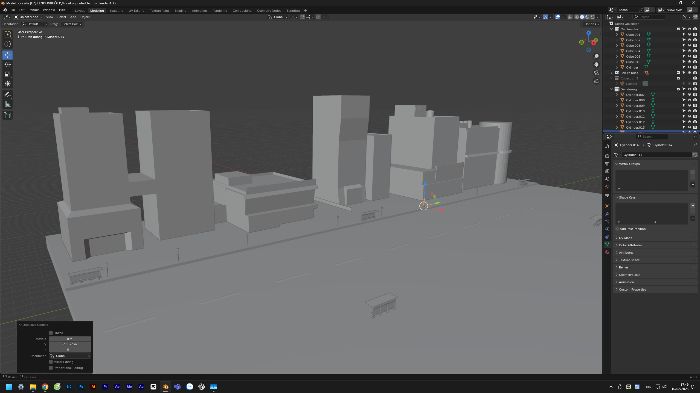
Task: Open the outliner filter funnel icon
Action: click(685, 17)
